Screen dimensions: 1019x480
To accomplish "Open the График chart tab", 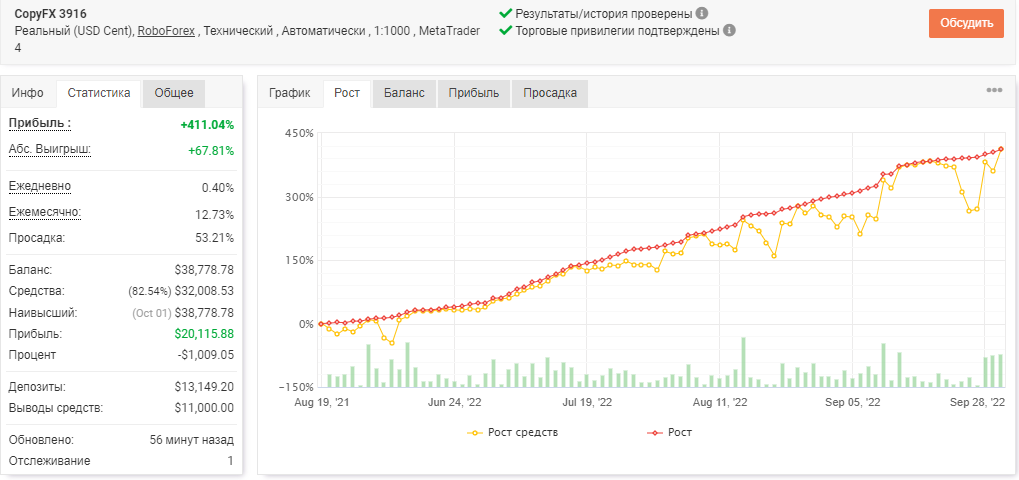I will tap(290, 93).
